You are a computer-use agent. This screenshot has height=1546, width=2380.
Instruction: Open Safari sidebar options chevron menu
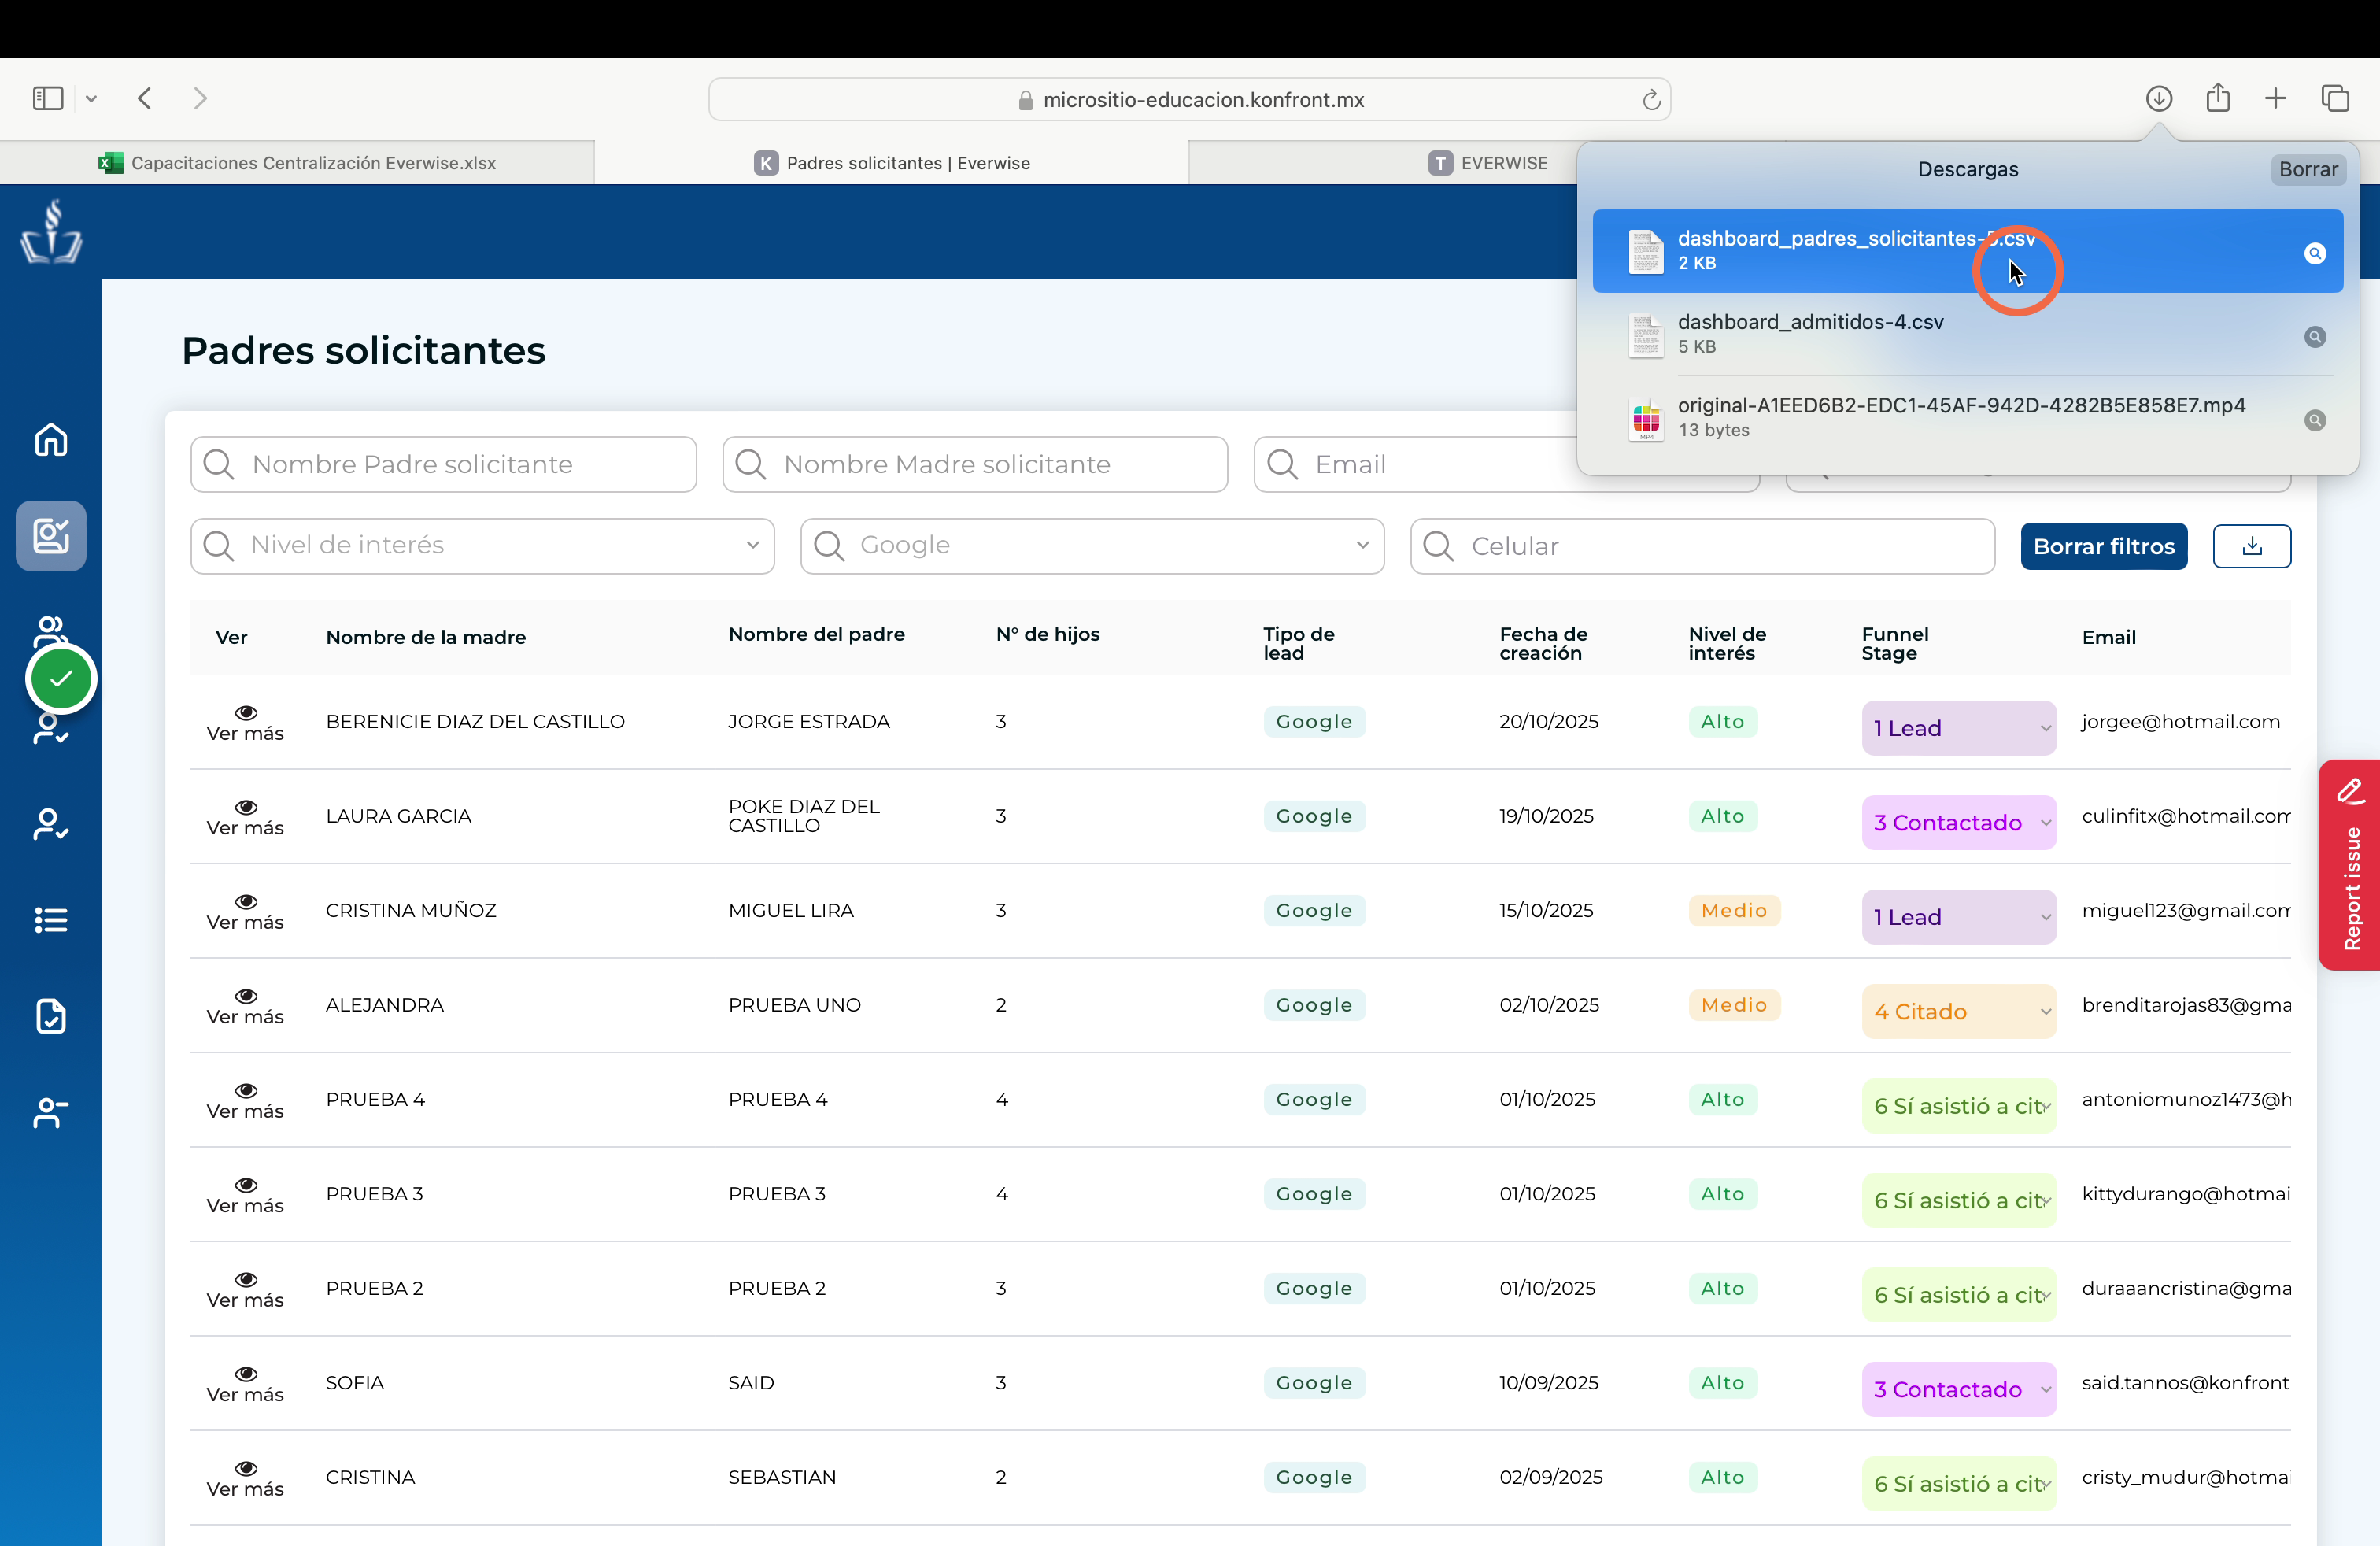point(91,98)
